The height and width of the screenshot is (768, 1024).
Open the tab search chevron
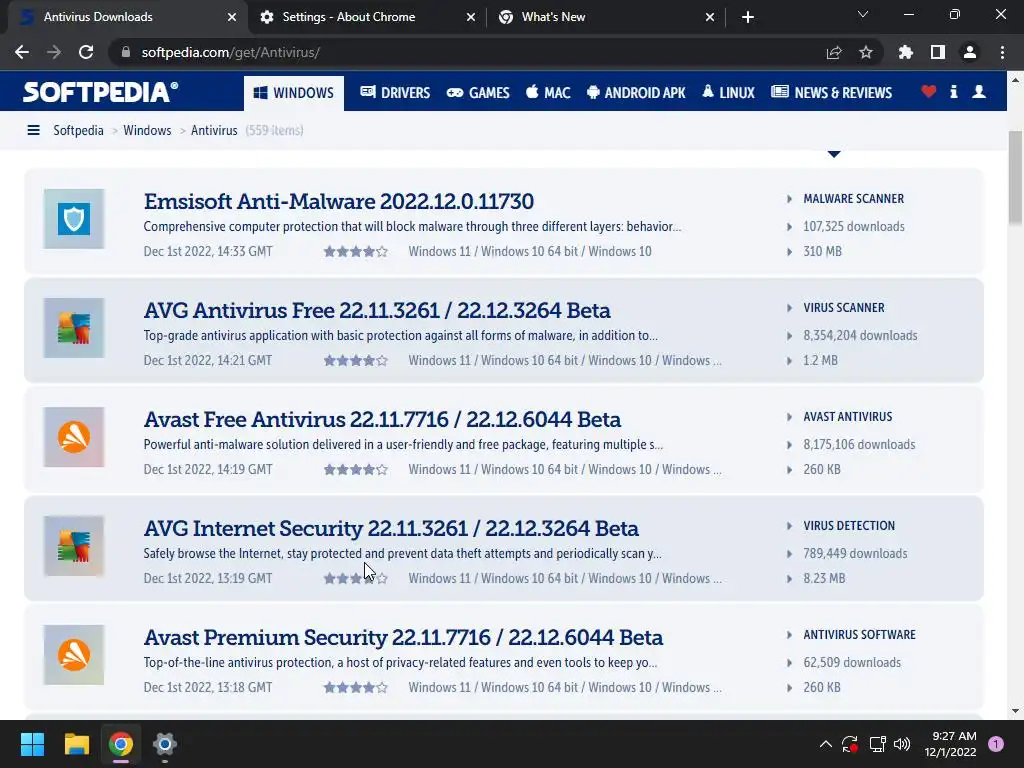coord(863,14)
